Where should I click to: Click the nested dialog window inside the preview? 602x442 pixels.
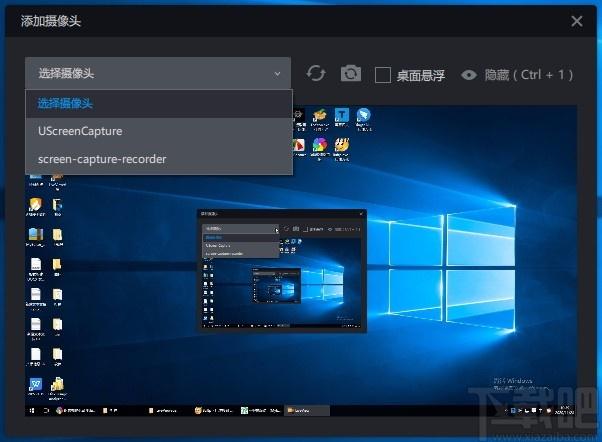282,270
